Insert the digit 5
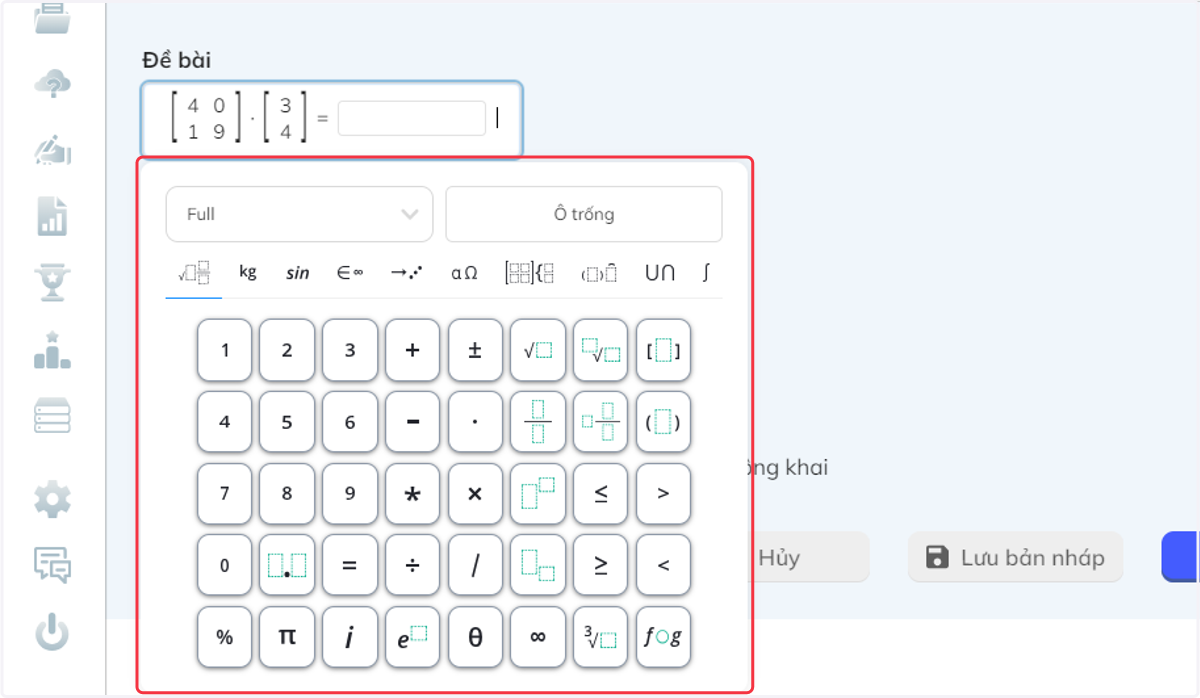The image size is (1200, 698). (x=287, y=422)
